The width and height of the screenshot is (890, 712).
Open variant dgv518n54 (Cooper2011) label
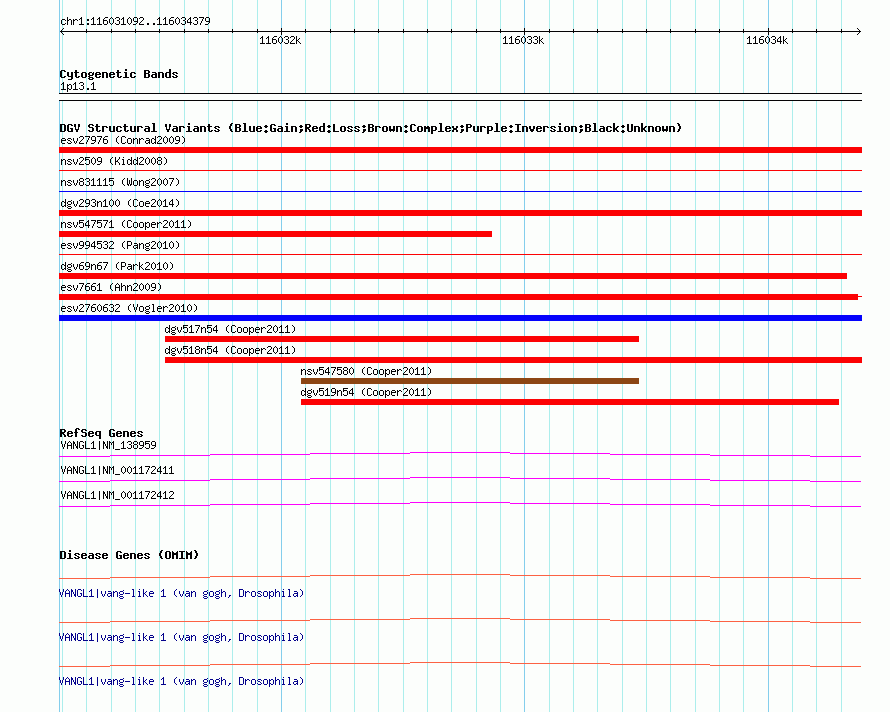(230, 350)
